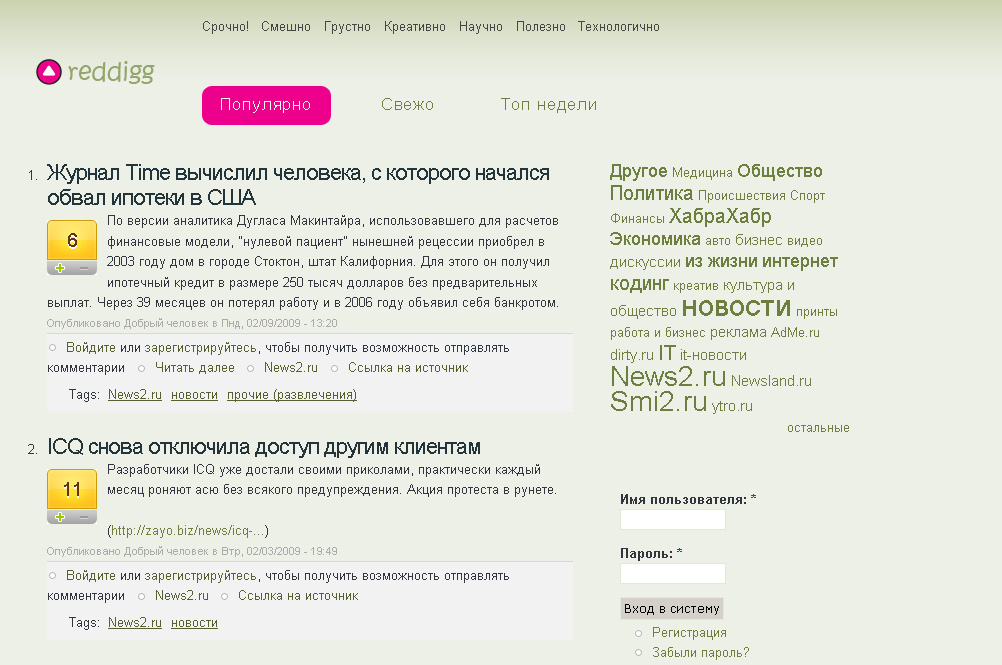Open Читать далее for the Time article
Image resolution: width=1002 pixels, height=665 pixels.
pos(195,367)
